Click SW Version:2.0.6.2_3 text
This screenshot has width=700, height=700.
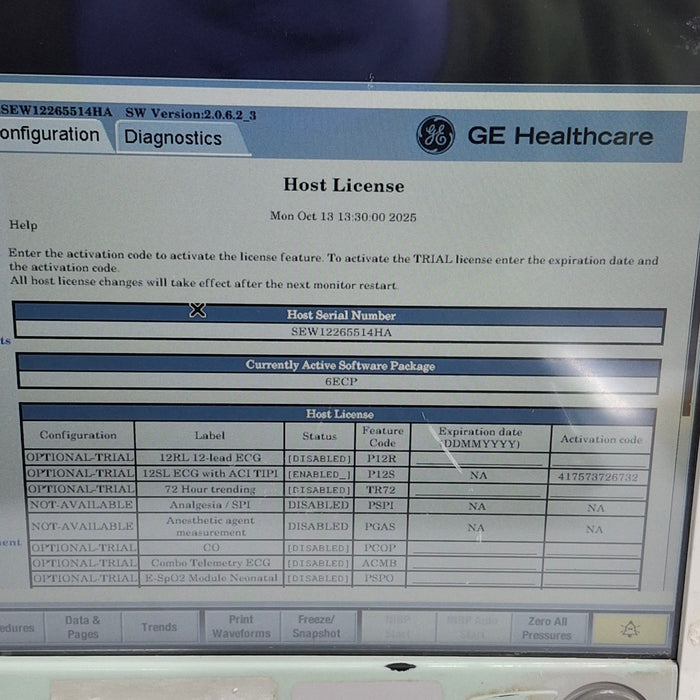pyautogui.click(x=191, y=114)
